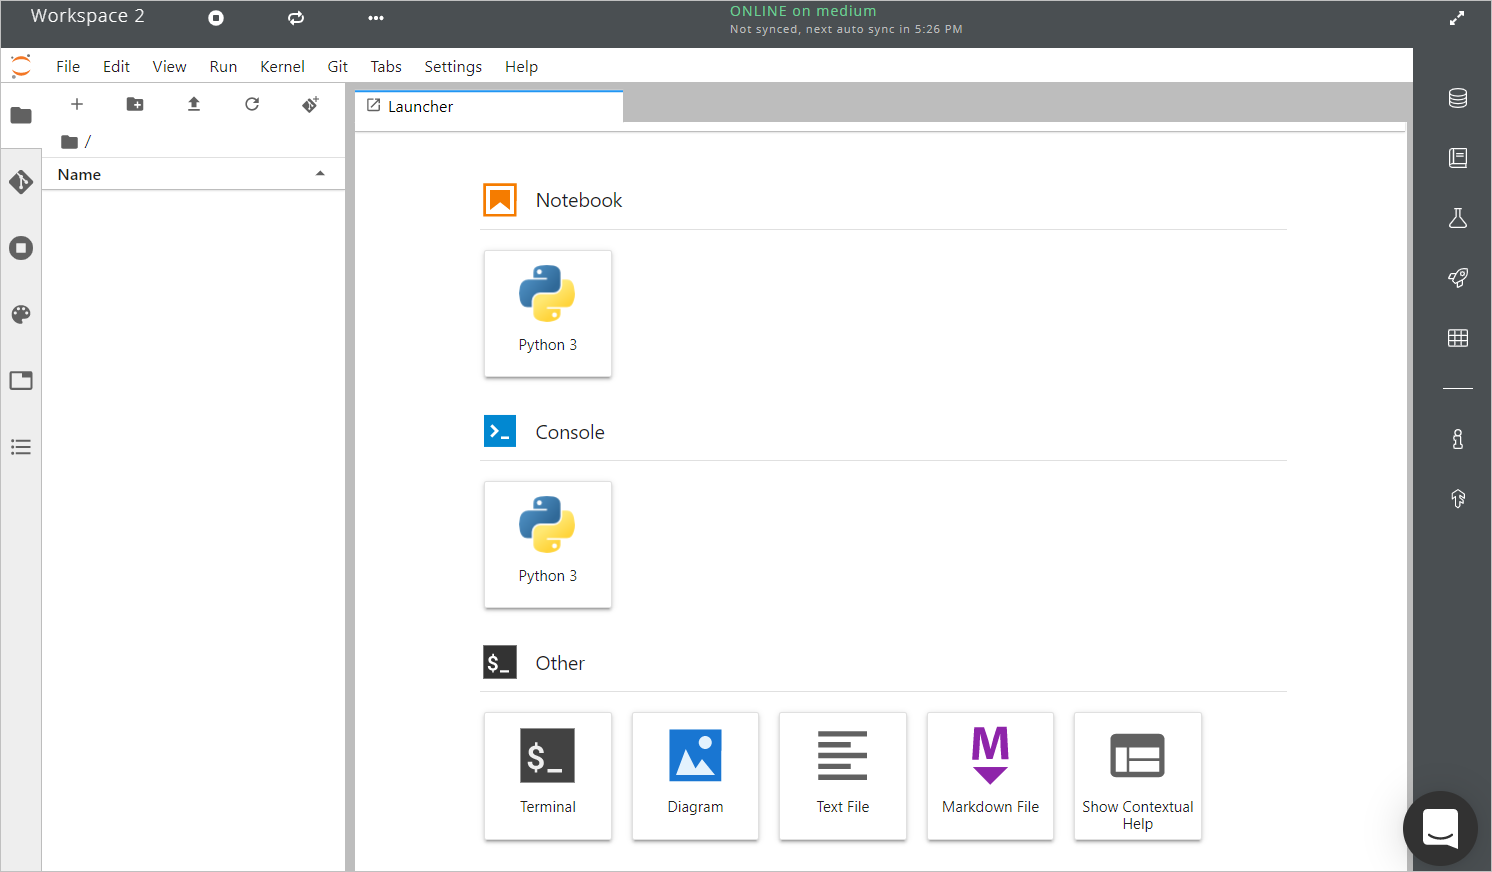This screenshot has height=872, width=1492.
Task: Open the Kernel menu
Action: [x=282, y=66]
